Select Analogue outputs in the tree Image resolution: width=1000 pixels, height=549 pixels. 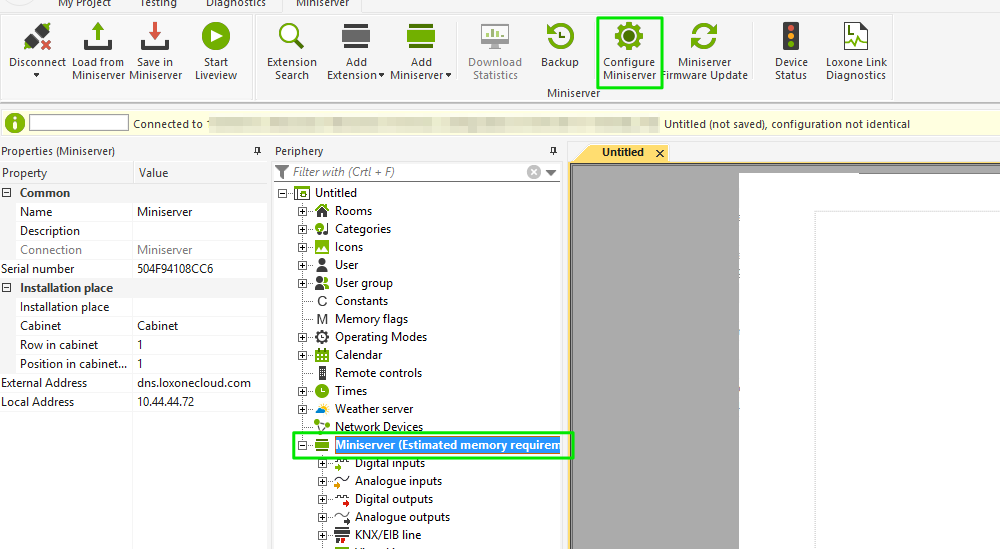(402, 517)
